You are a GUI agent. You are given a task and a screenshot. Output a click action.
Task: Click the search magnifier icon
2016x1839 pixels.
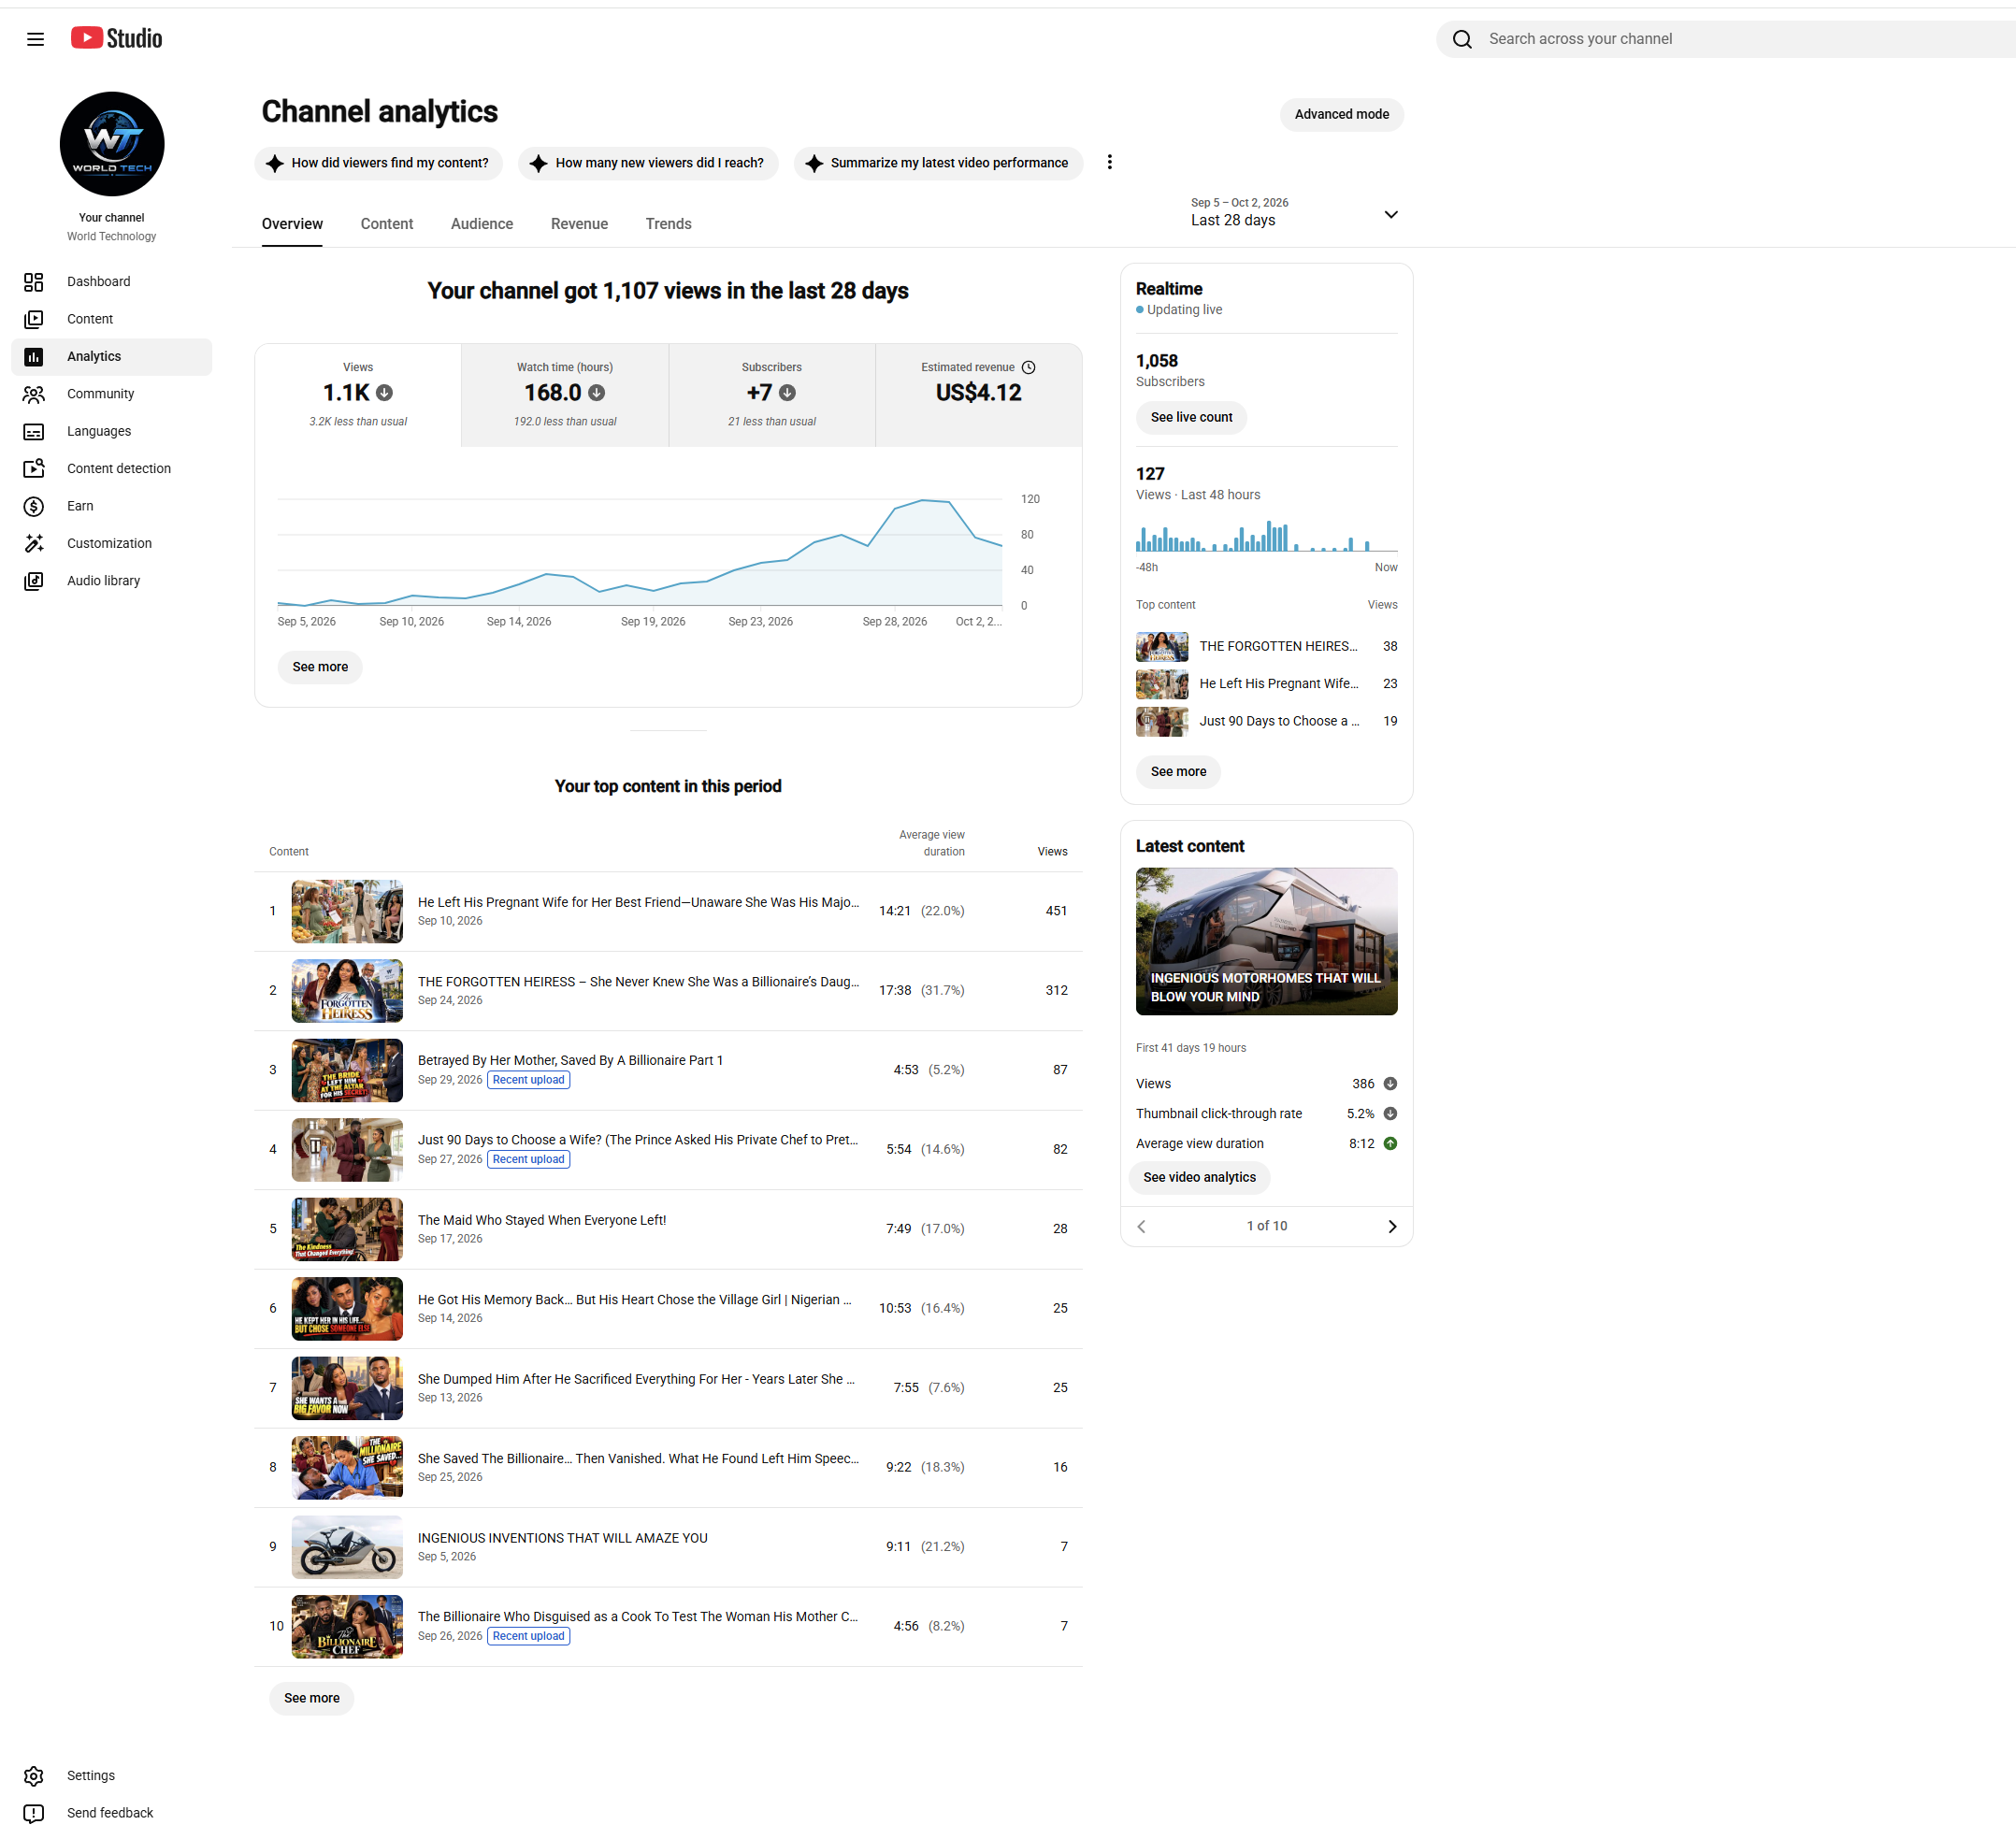click(1462, 39)
